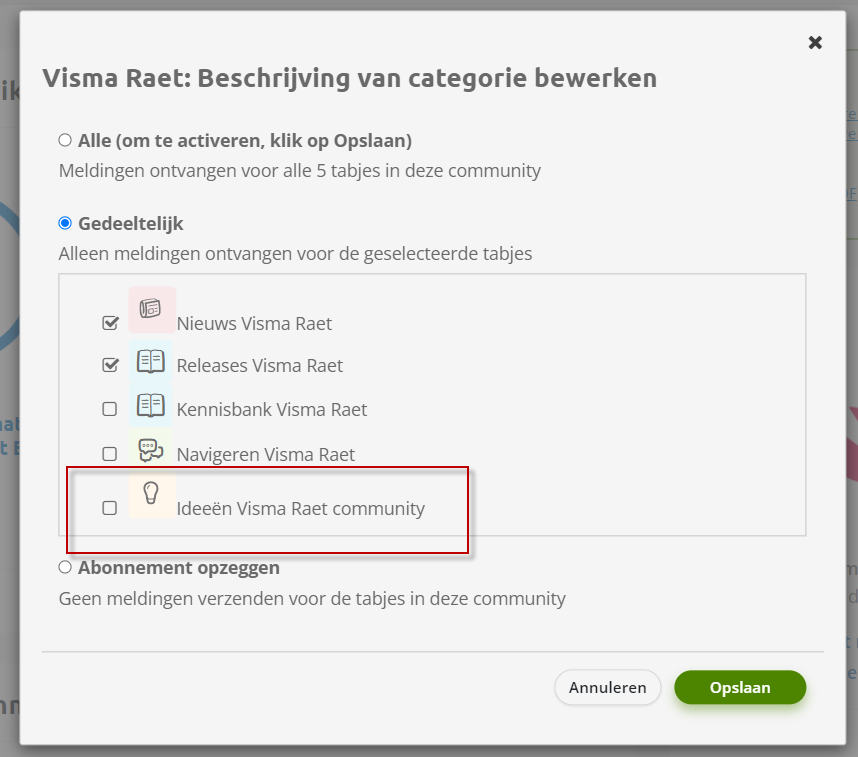858x757 pixels.
Task: Click the chat bubbles icon for Navigeren
Action: pos(150,450)
